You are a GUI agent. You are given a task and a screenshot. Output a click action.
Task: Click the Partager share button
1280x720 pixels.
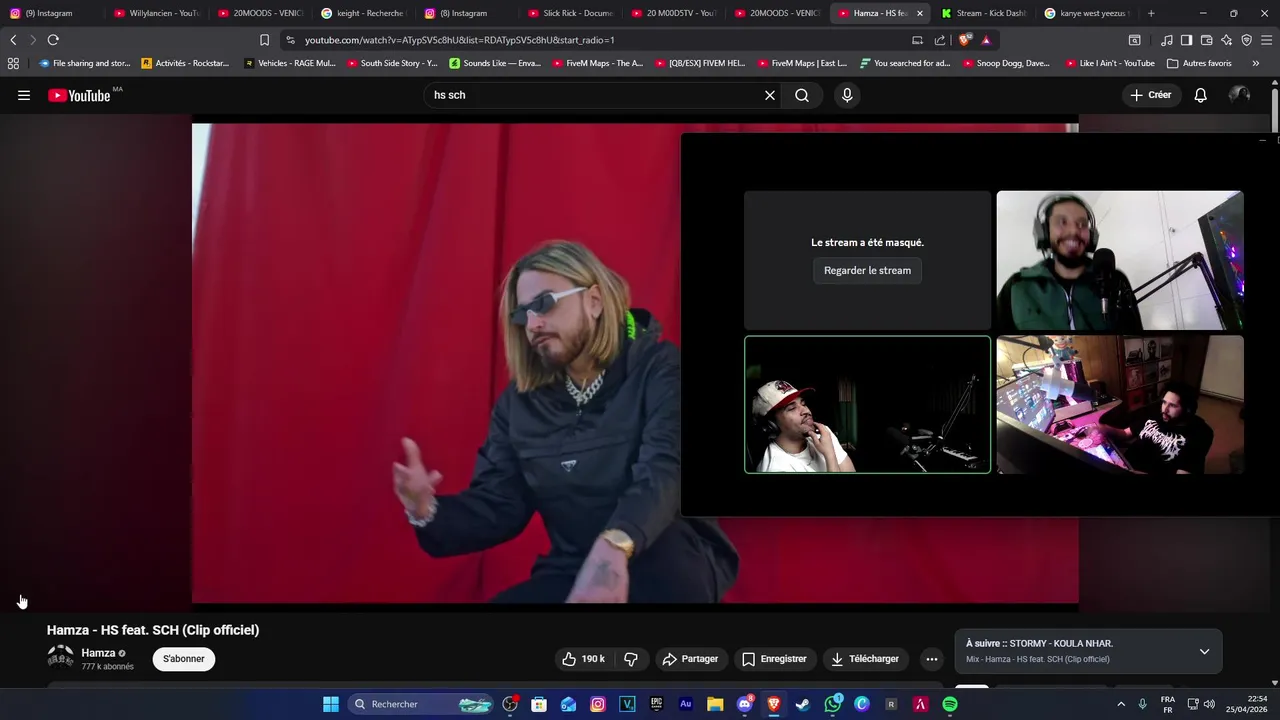coord(690,659)
